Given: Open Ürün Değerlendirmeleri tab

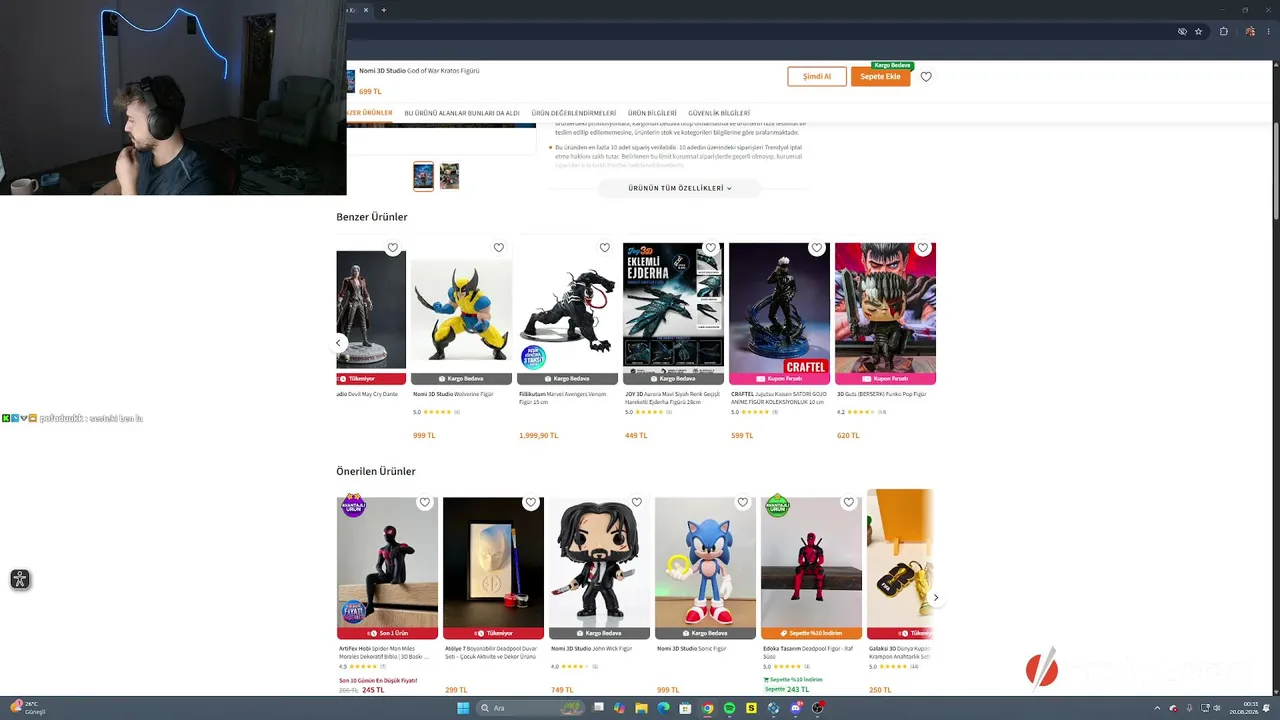Looking at the screenshot, I should (574, 113).
